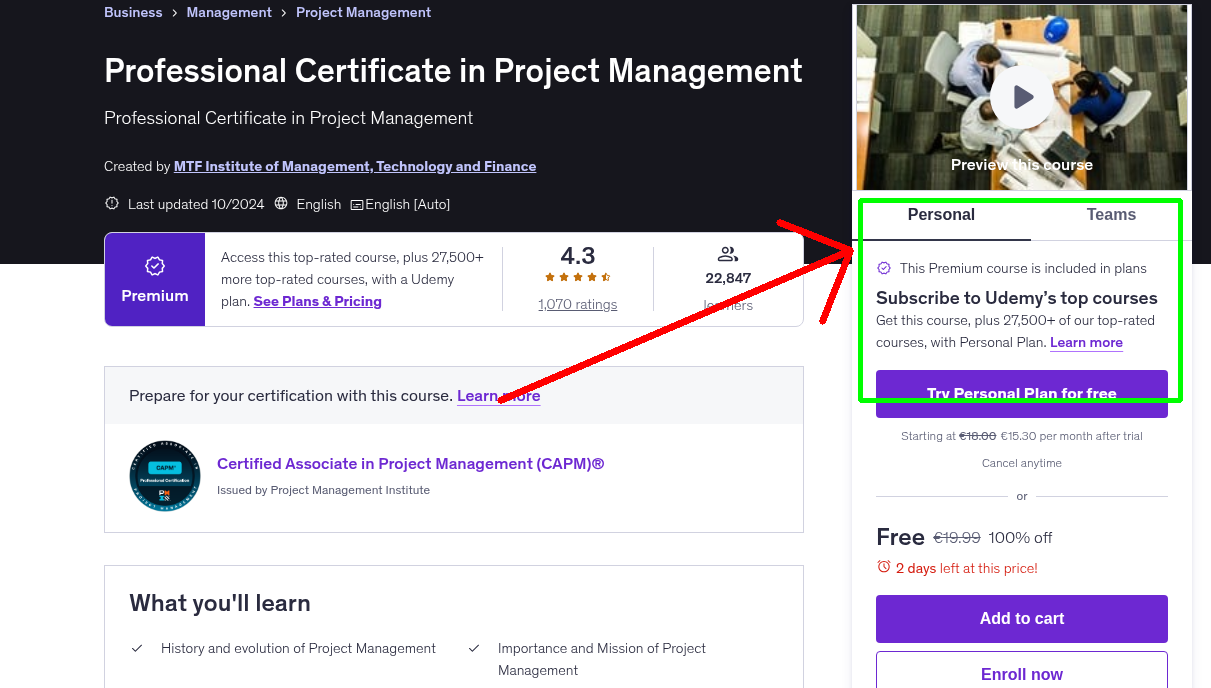Click the Premium badge checkmark icon
The height and width of the screenshot is (688, 1211).
coord(155,266)
